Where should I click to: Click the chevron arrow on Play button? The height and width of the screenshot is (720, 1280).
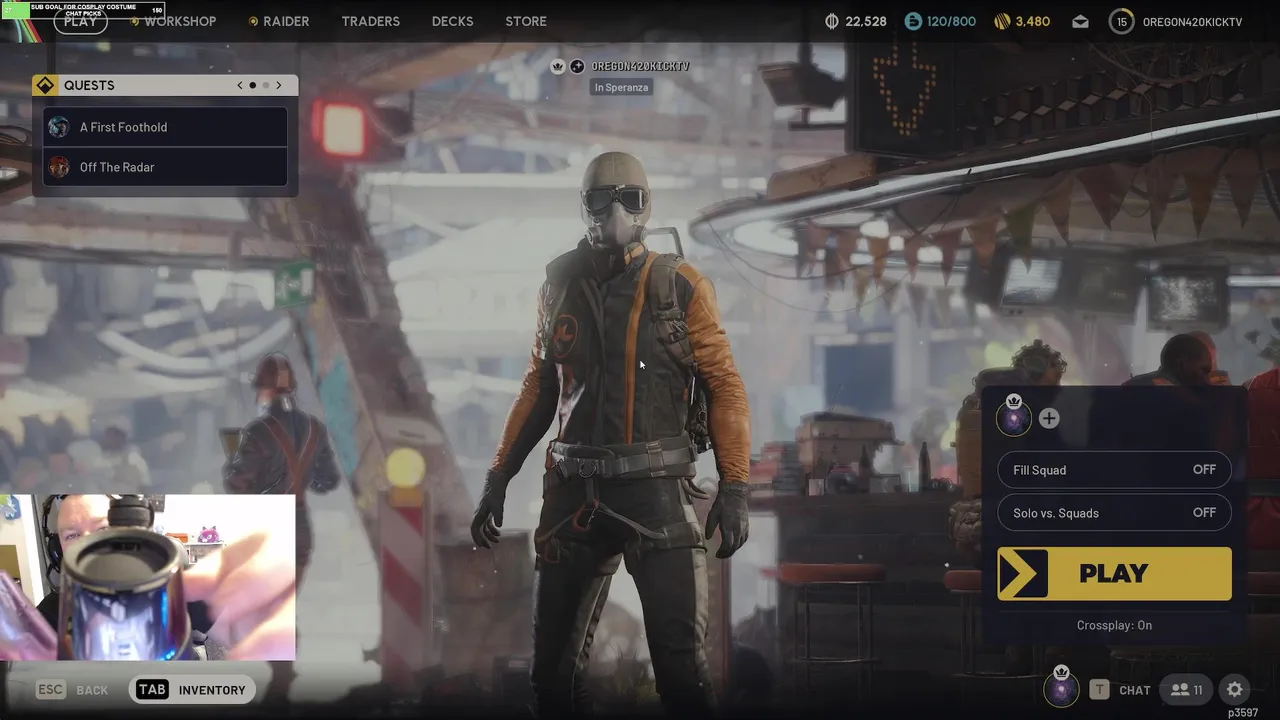(1023, 573)
